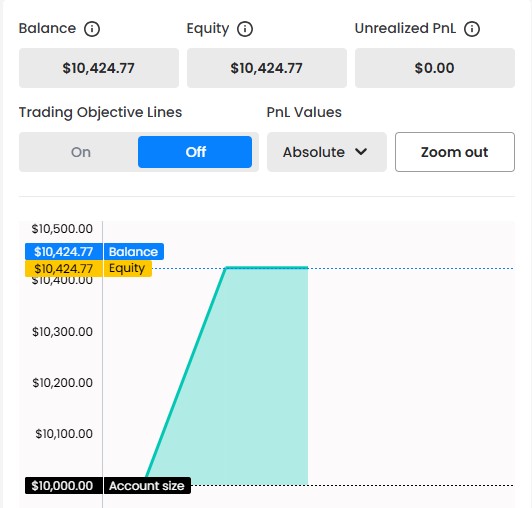Select the Balance value box
The image size is (532, 508).
tap(99, 68)
